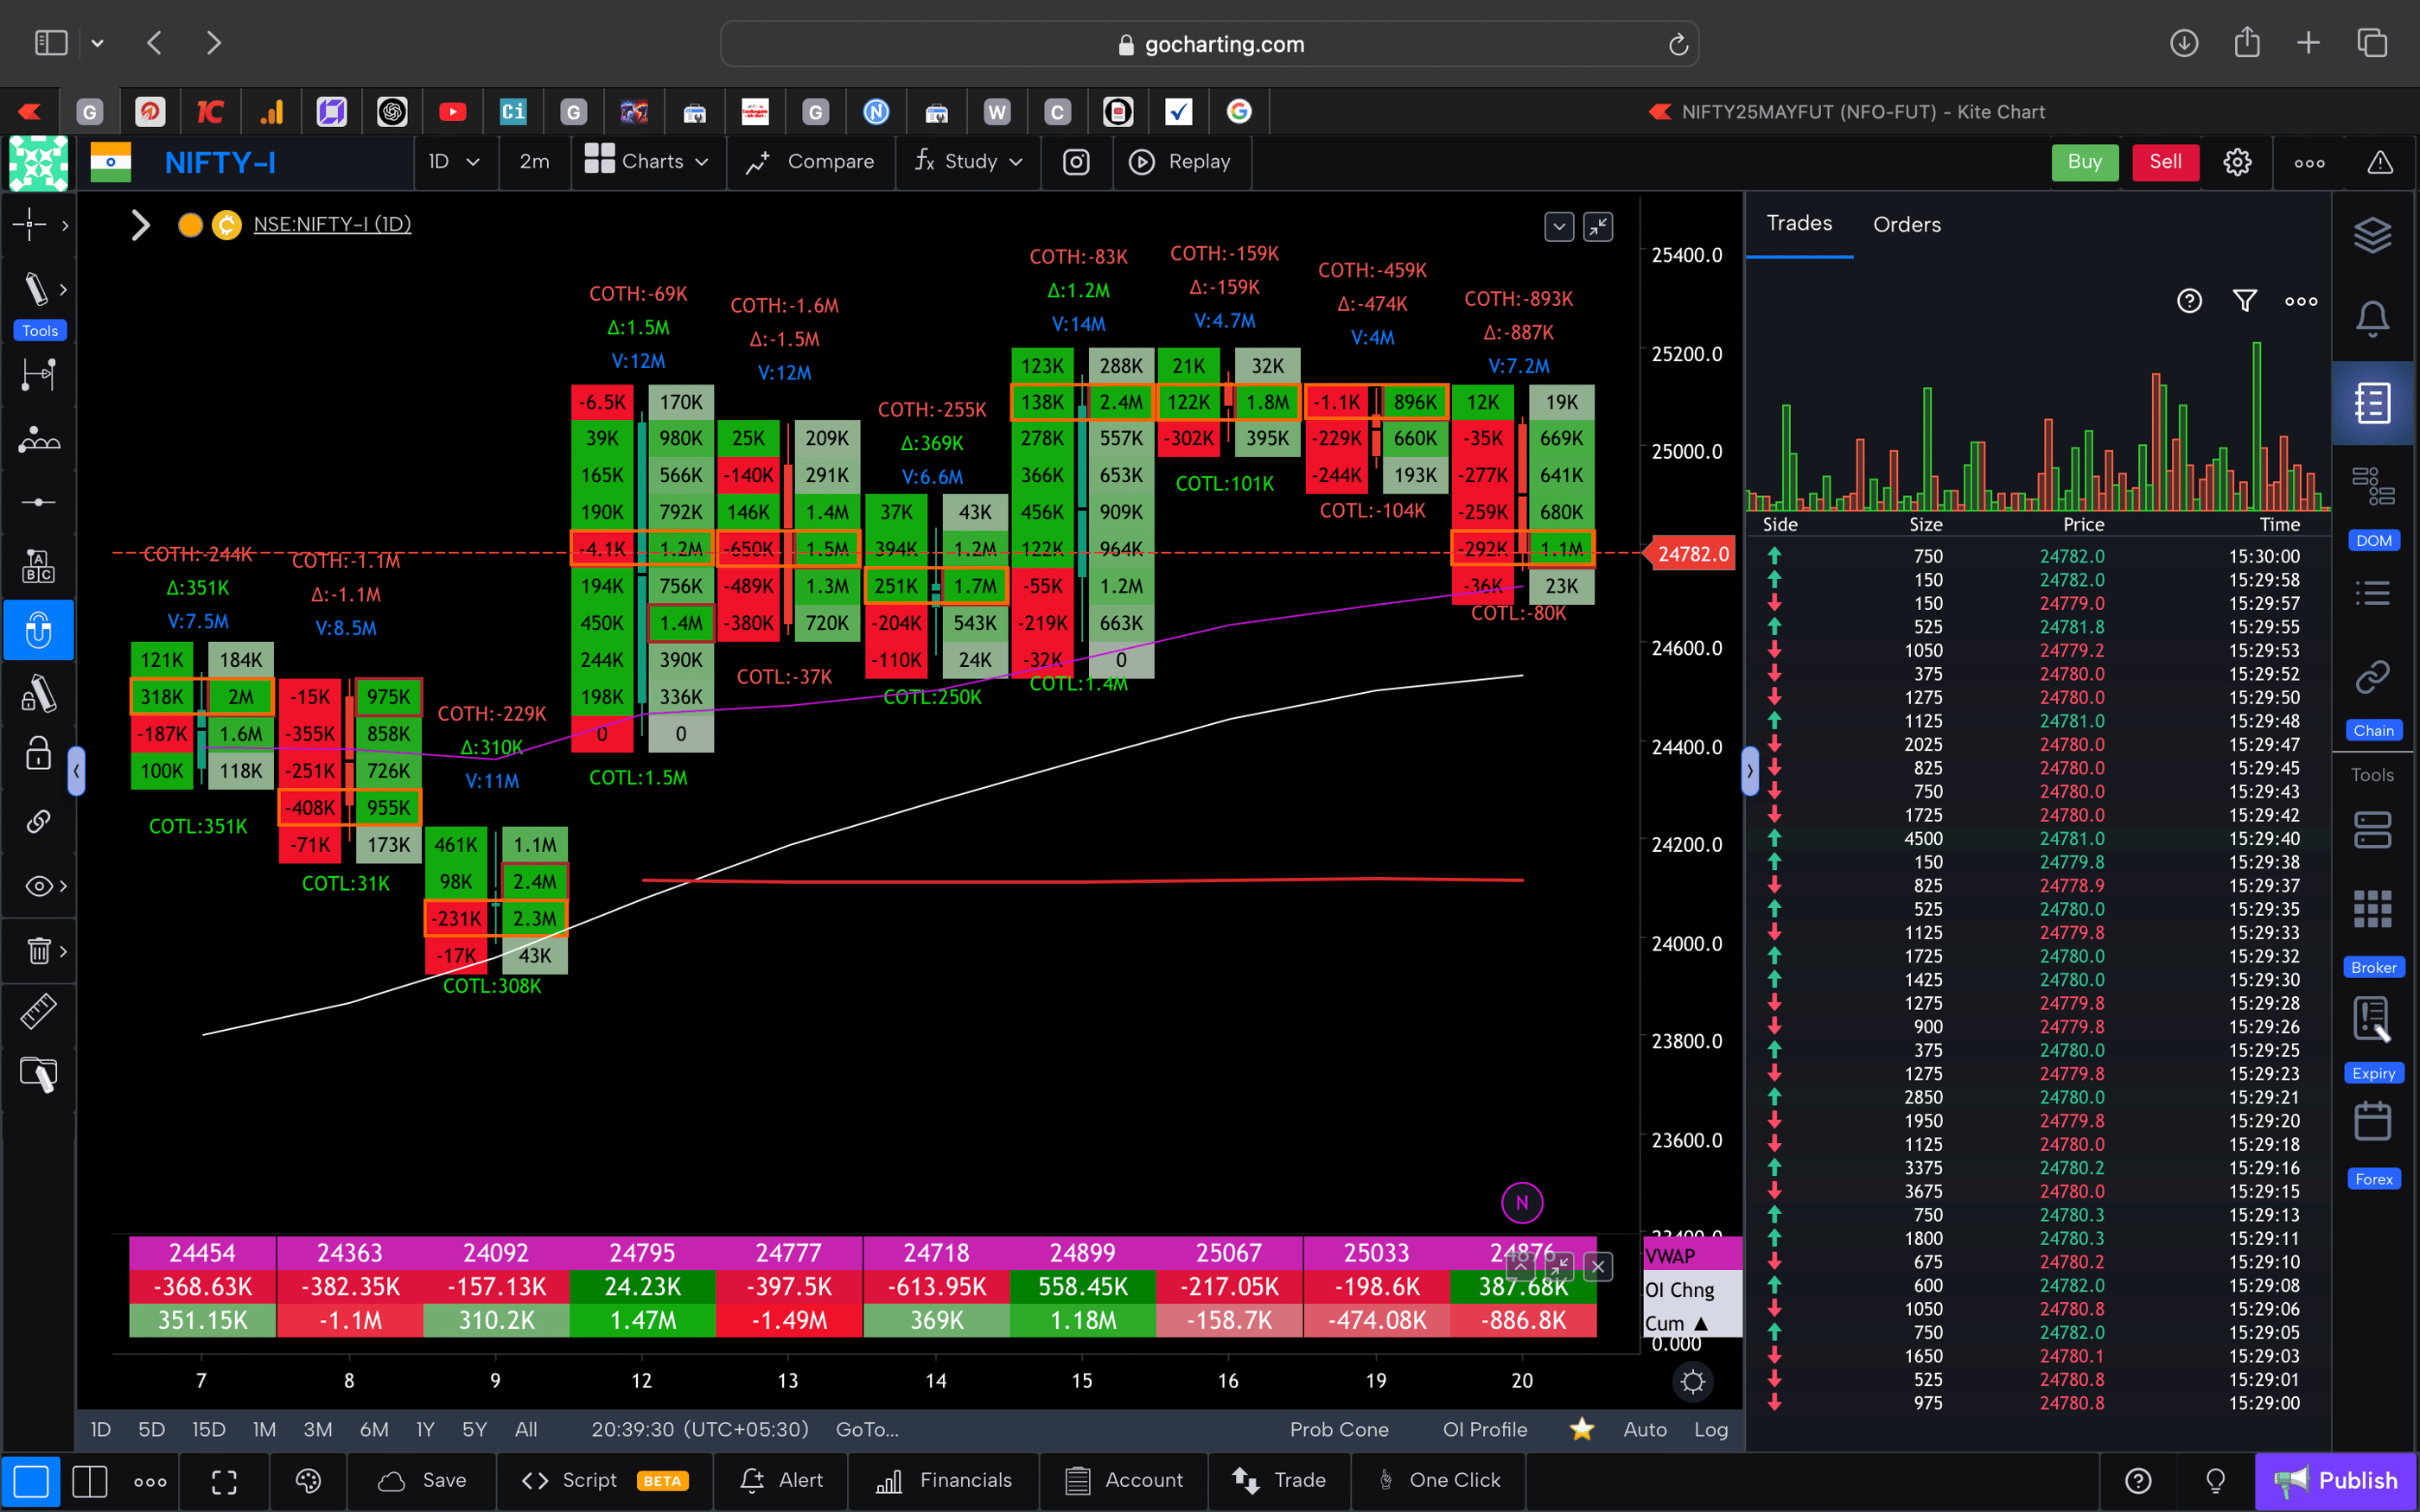Start chart Replay mode

(x=1182, y=161)
